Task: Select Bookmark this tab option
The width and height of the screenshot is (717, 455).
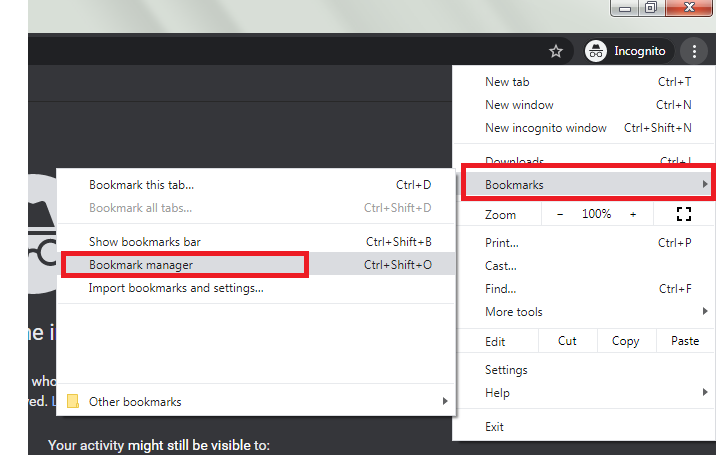Action: coord(141,185)
